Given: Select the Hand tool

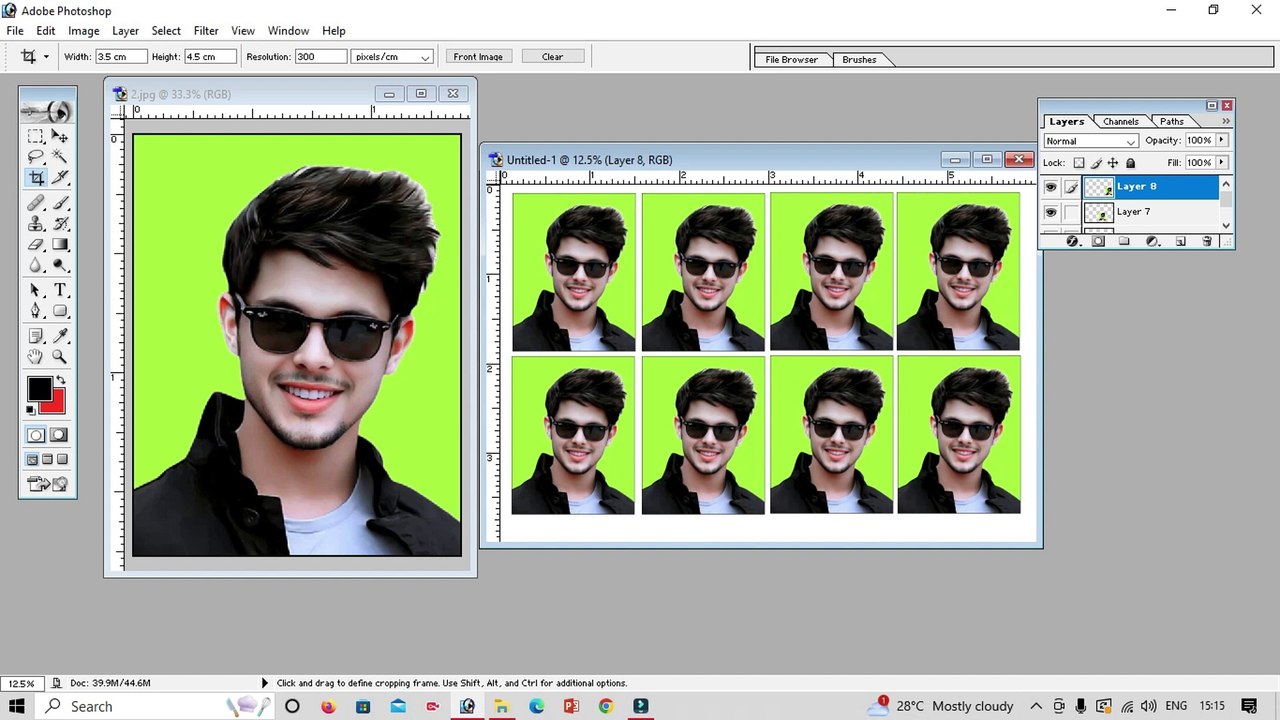Looking at the screenshot, I should (x=35, y=356).
